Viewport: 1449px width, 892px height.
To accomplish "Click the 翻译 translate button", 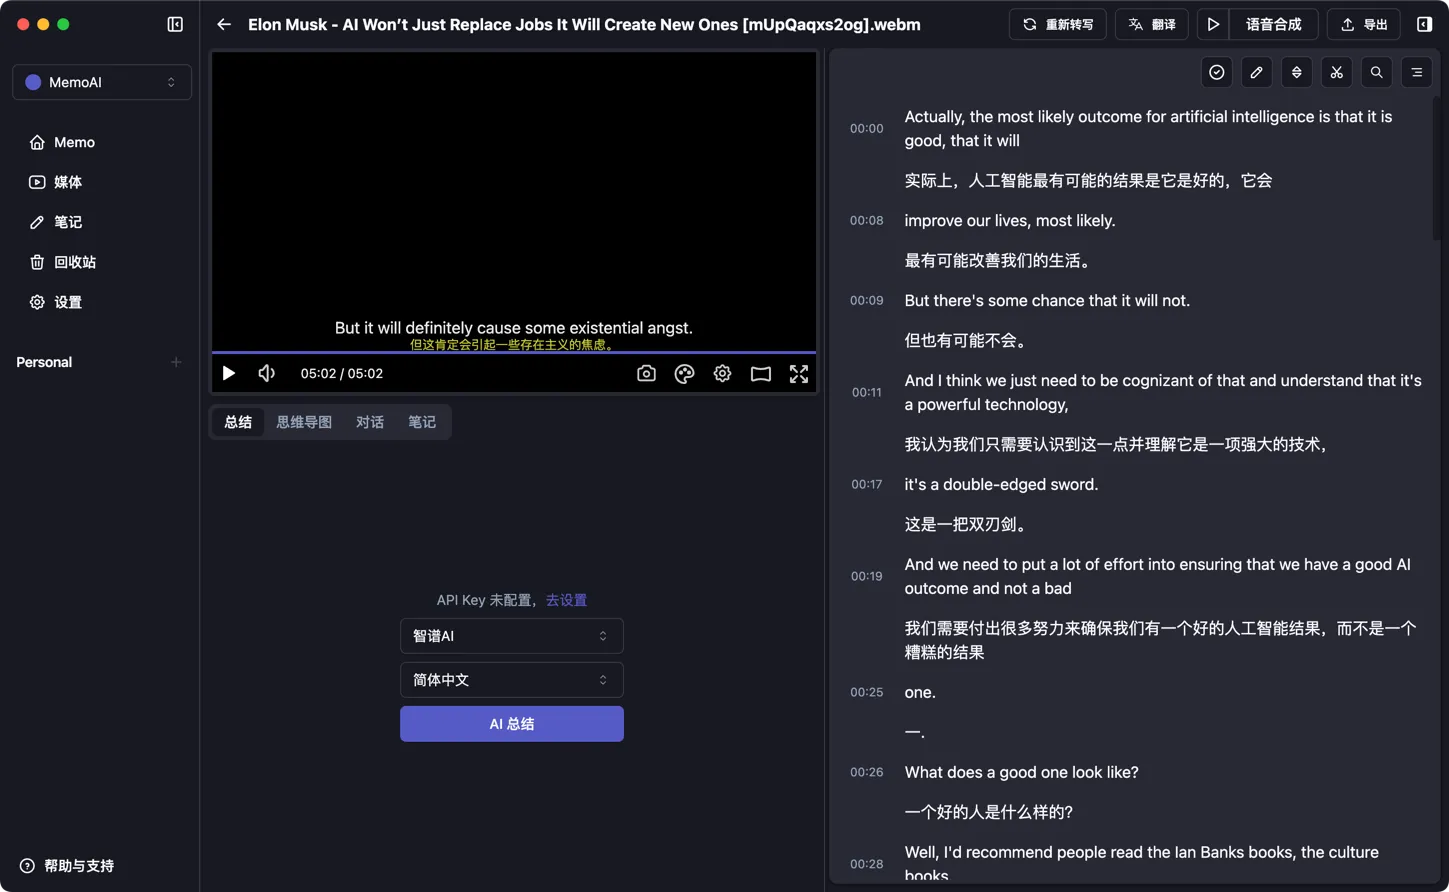I will point(1152,24).
